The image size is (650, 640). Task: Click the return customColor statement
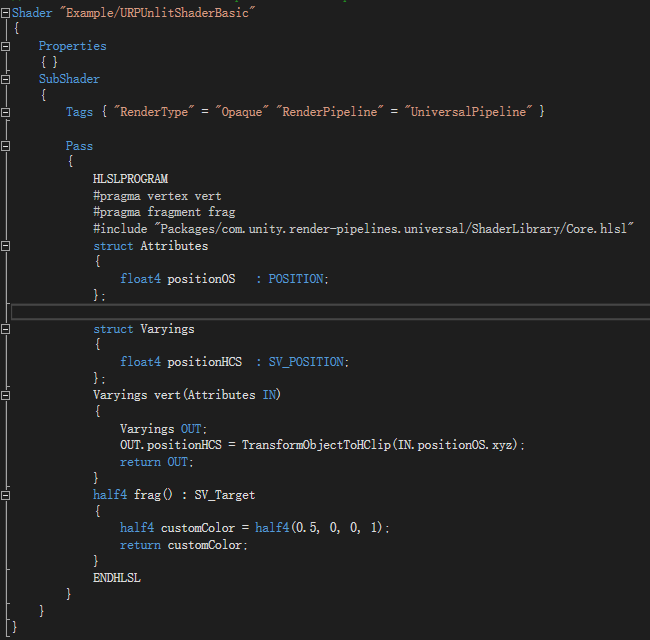(x=184, y=545)
